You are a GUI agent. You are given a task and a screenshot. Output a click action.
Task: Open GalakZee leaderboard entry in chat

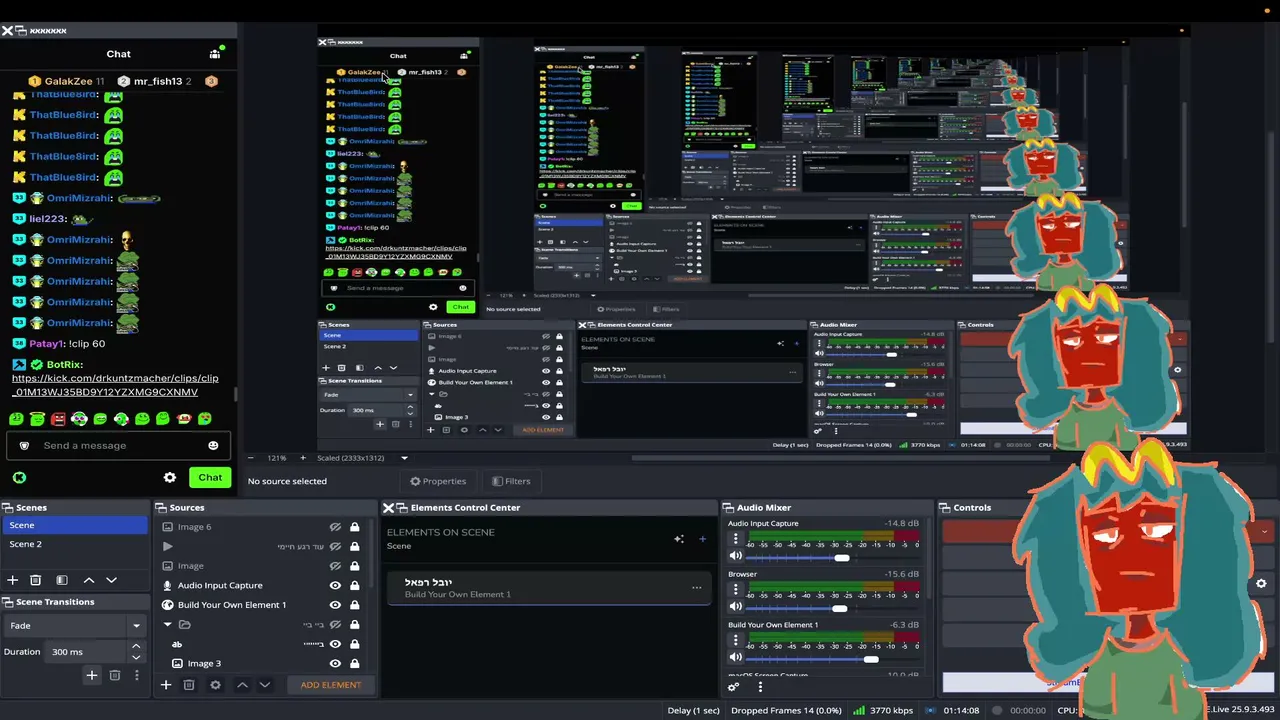coord(67,81)
